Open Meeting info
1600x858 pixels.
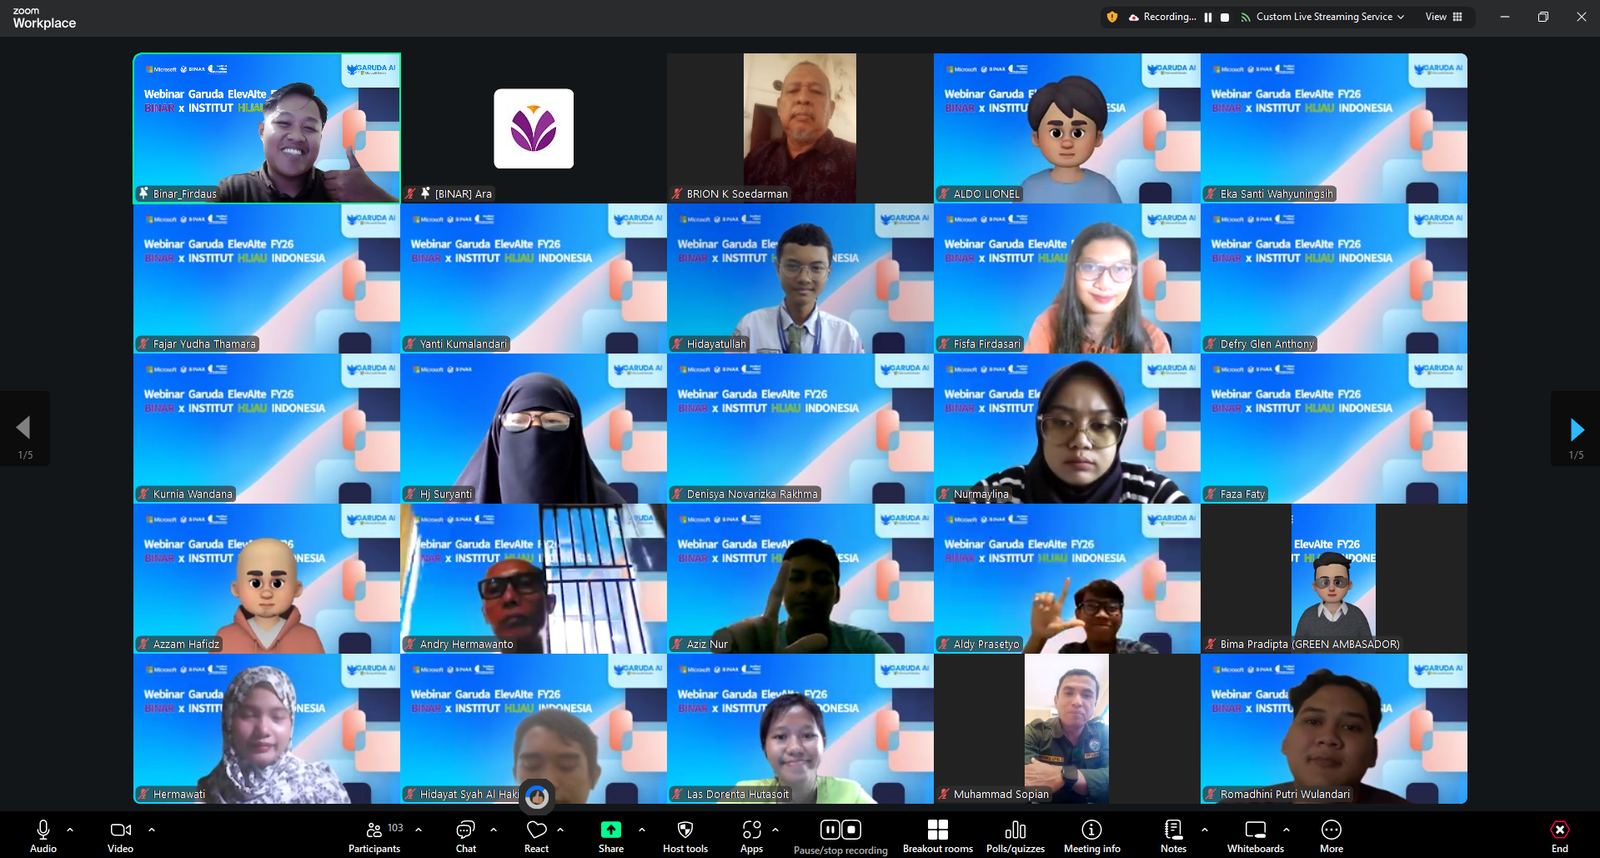[1091, 836]
